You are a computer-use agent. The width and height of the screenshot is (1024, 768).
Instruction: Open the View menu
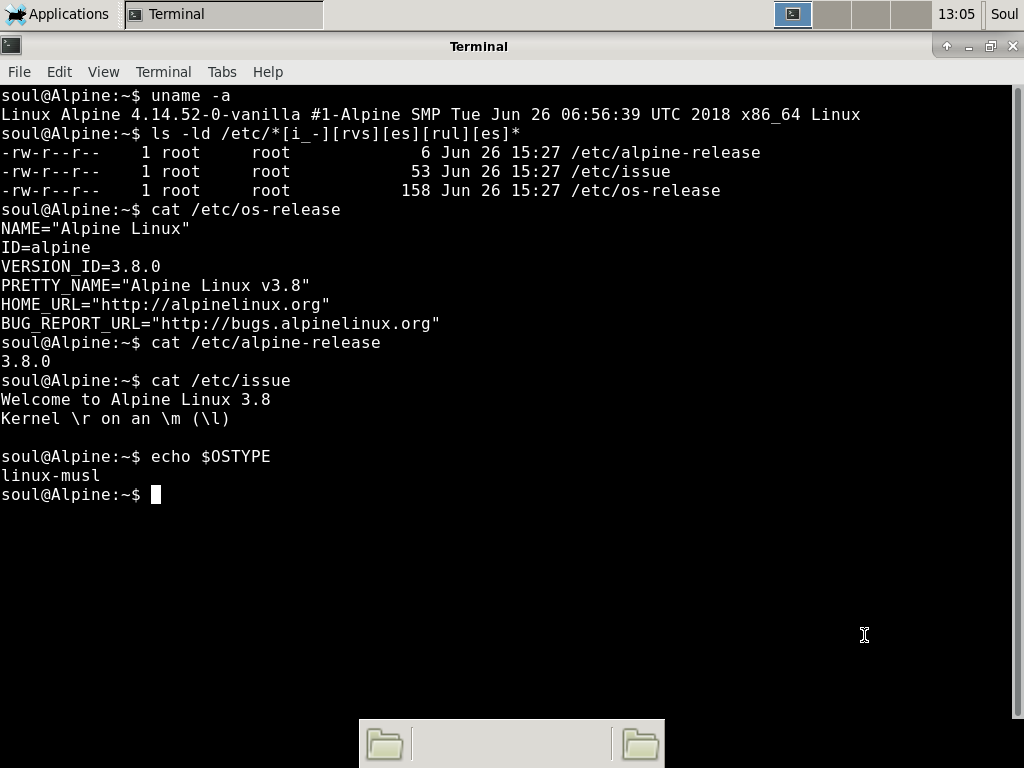104,72
